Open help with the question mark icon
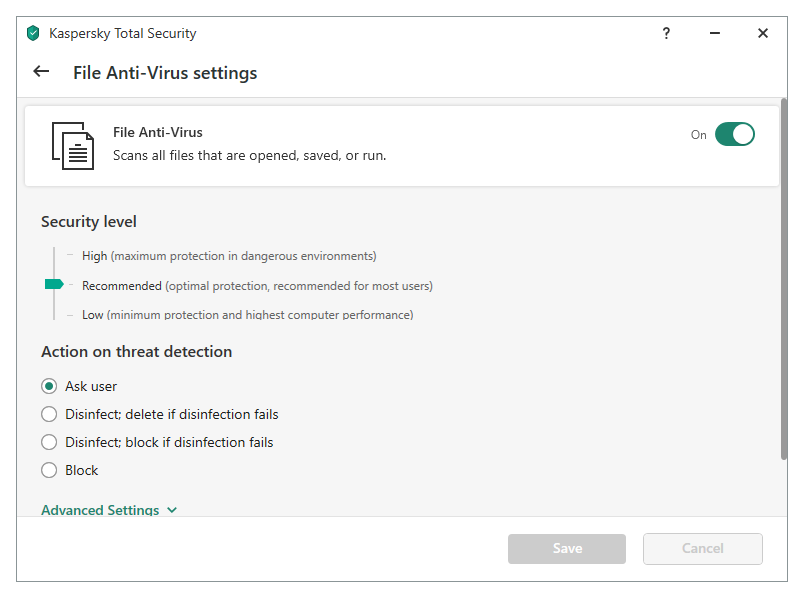804x598 pixels. point(666,33)
